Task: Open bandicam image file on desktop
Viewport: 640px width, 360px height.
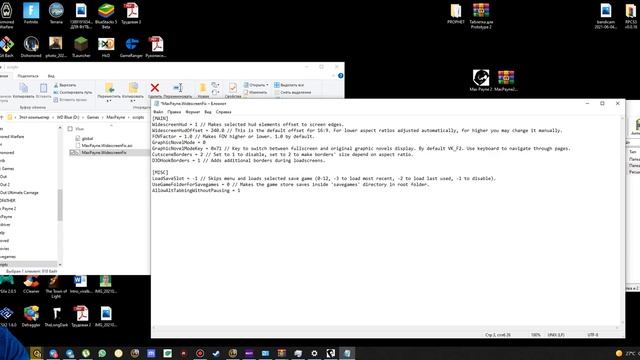Action: coord(606,16)
